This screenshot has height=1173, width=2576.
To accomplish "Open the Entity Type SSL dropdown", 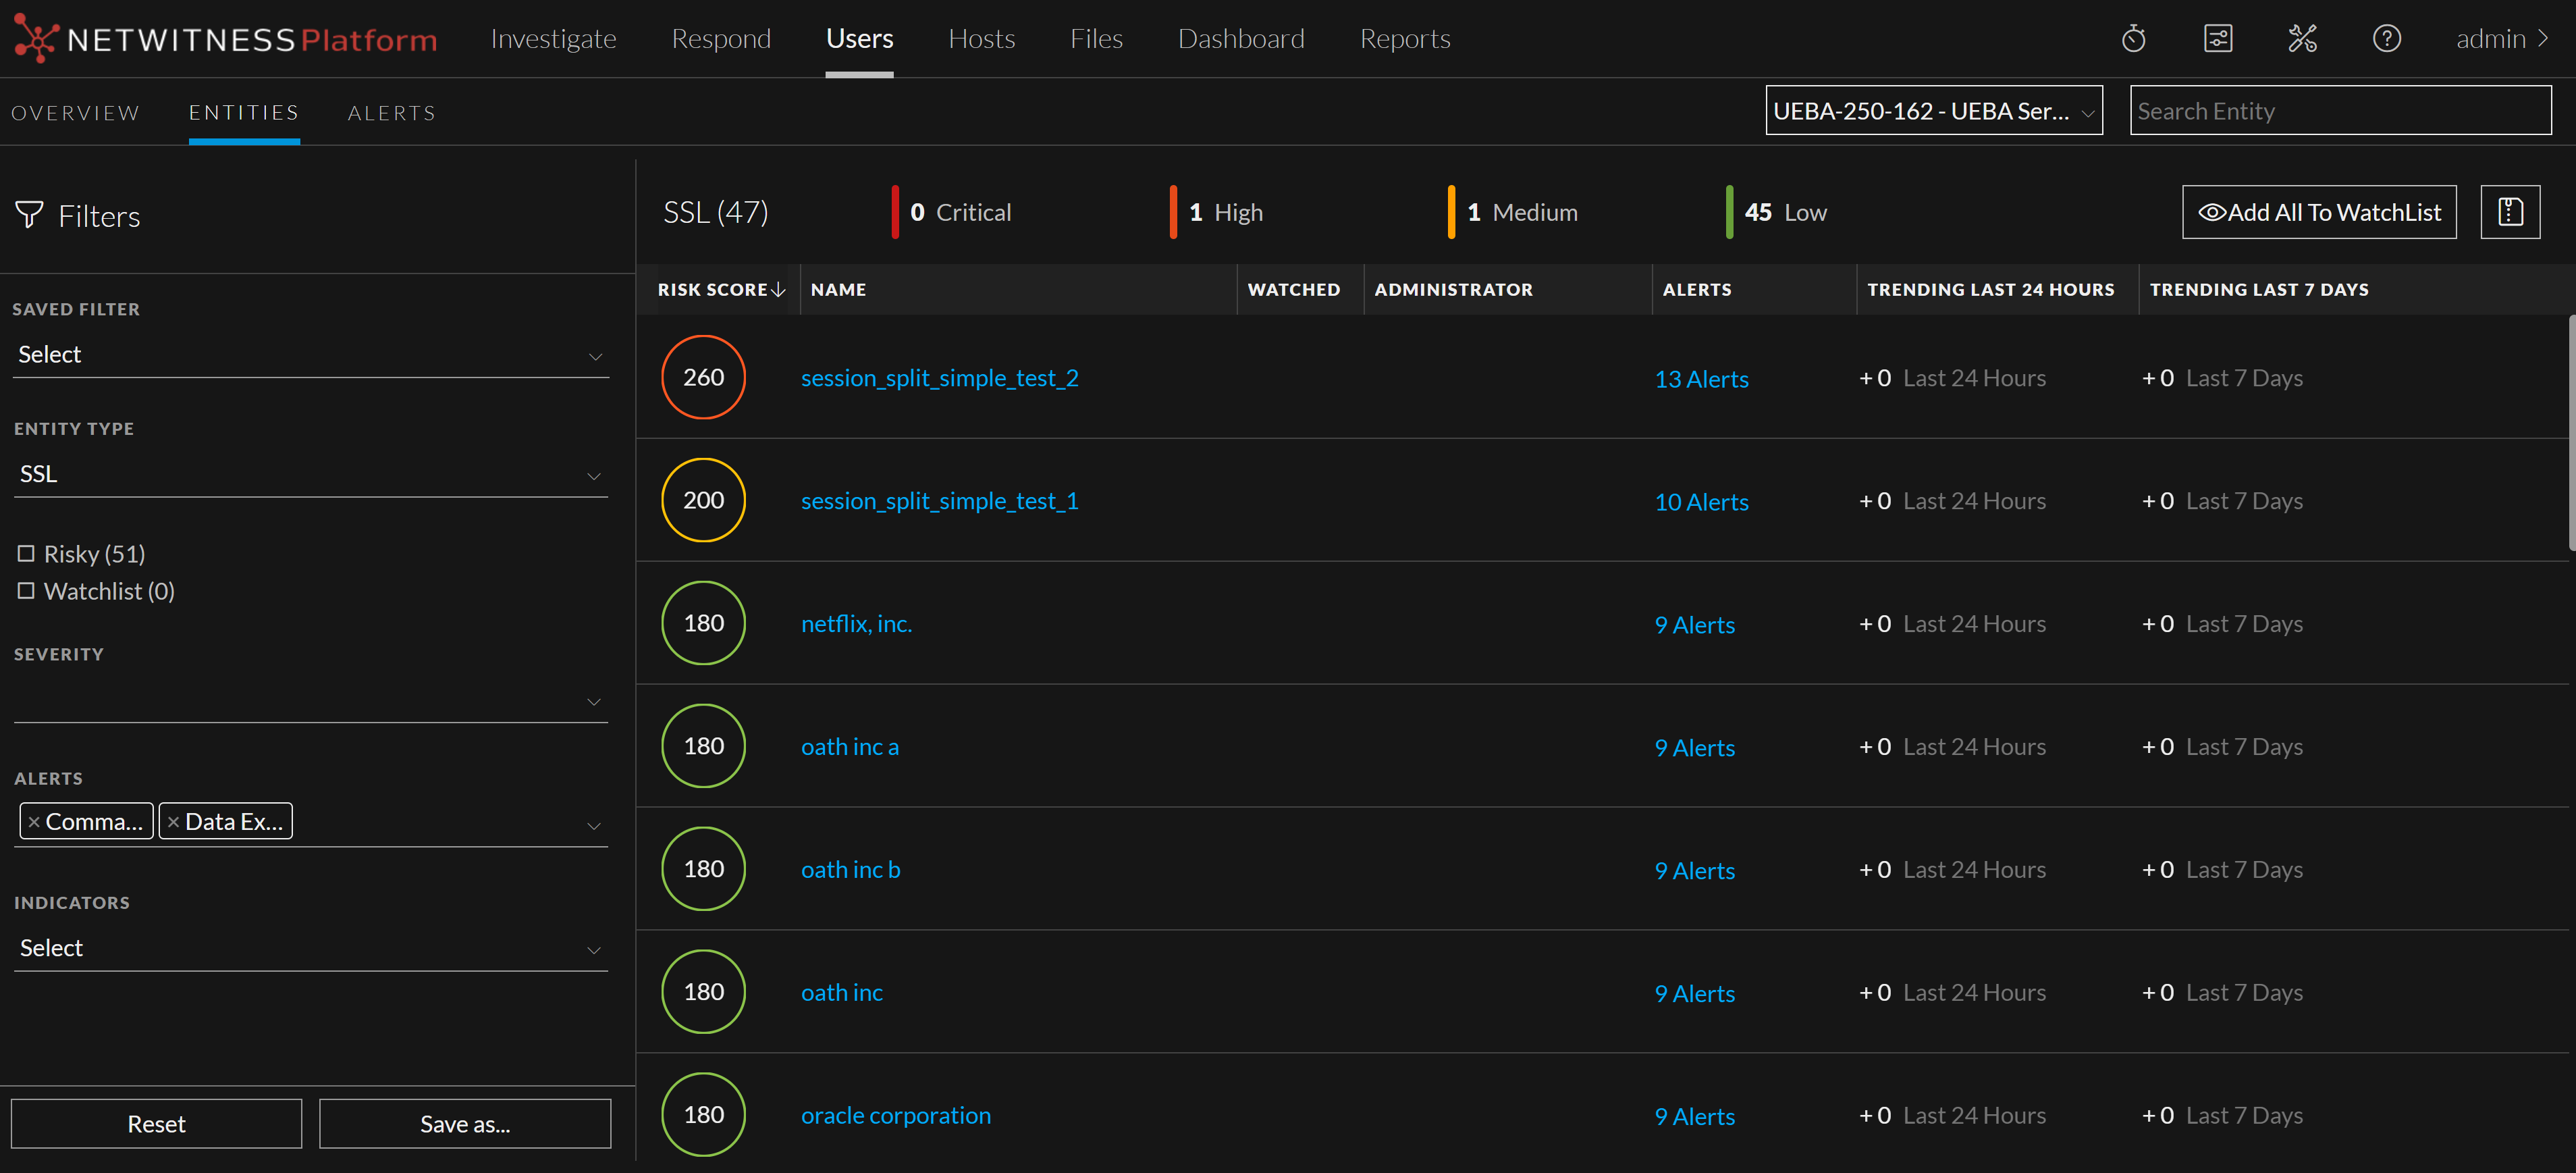I will click(310, 474).
